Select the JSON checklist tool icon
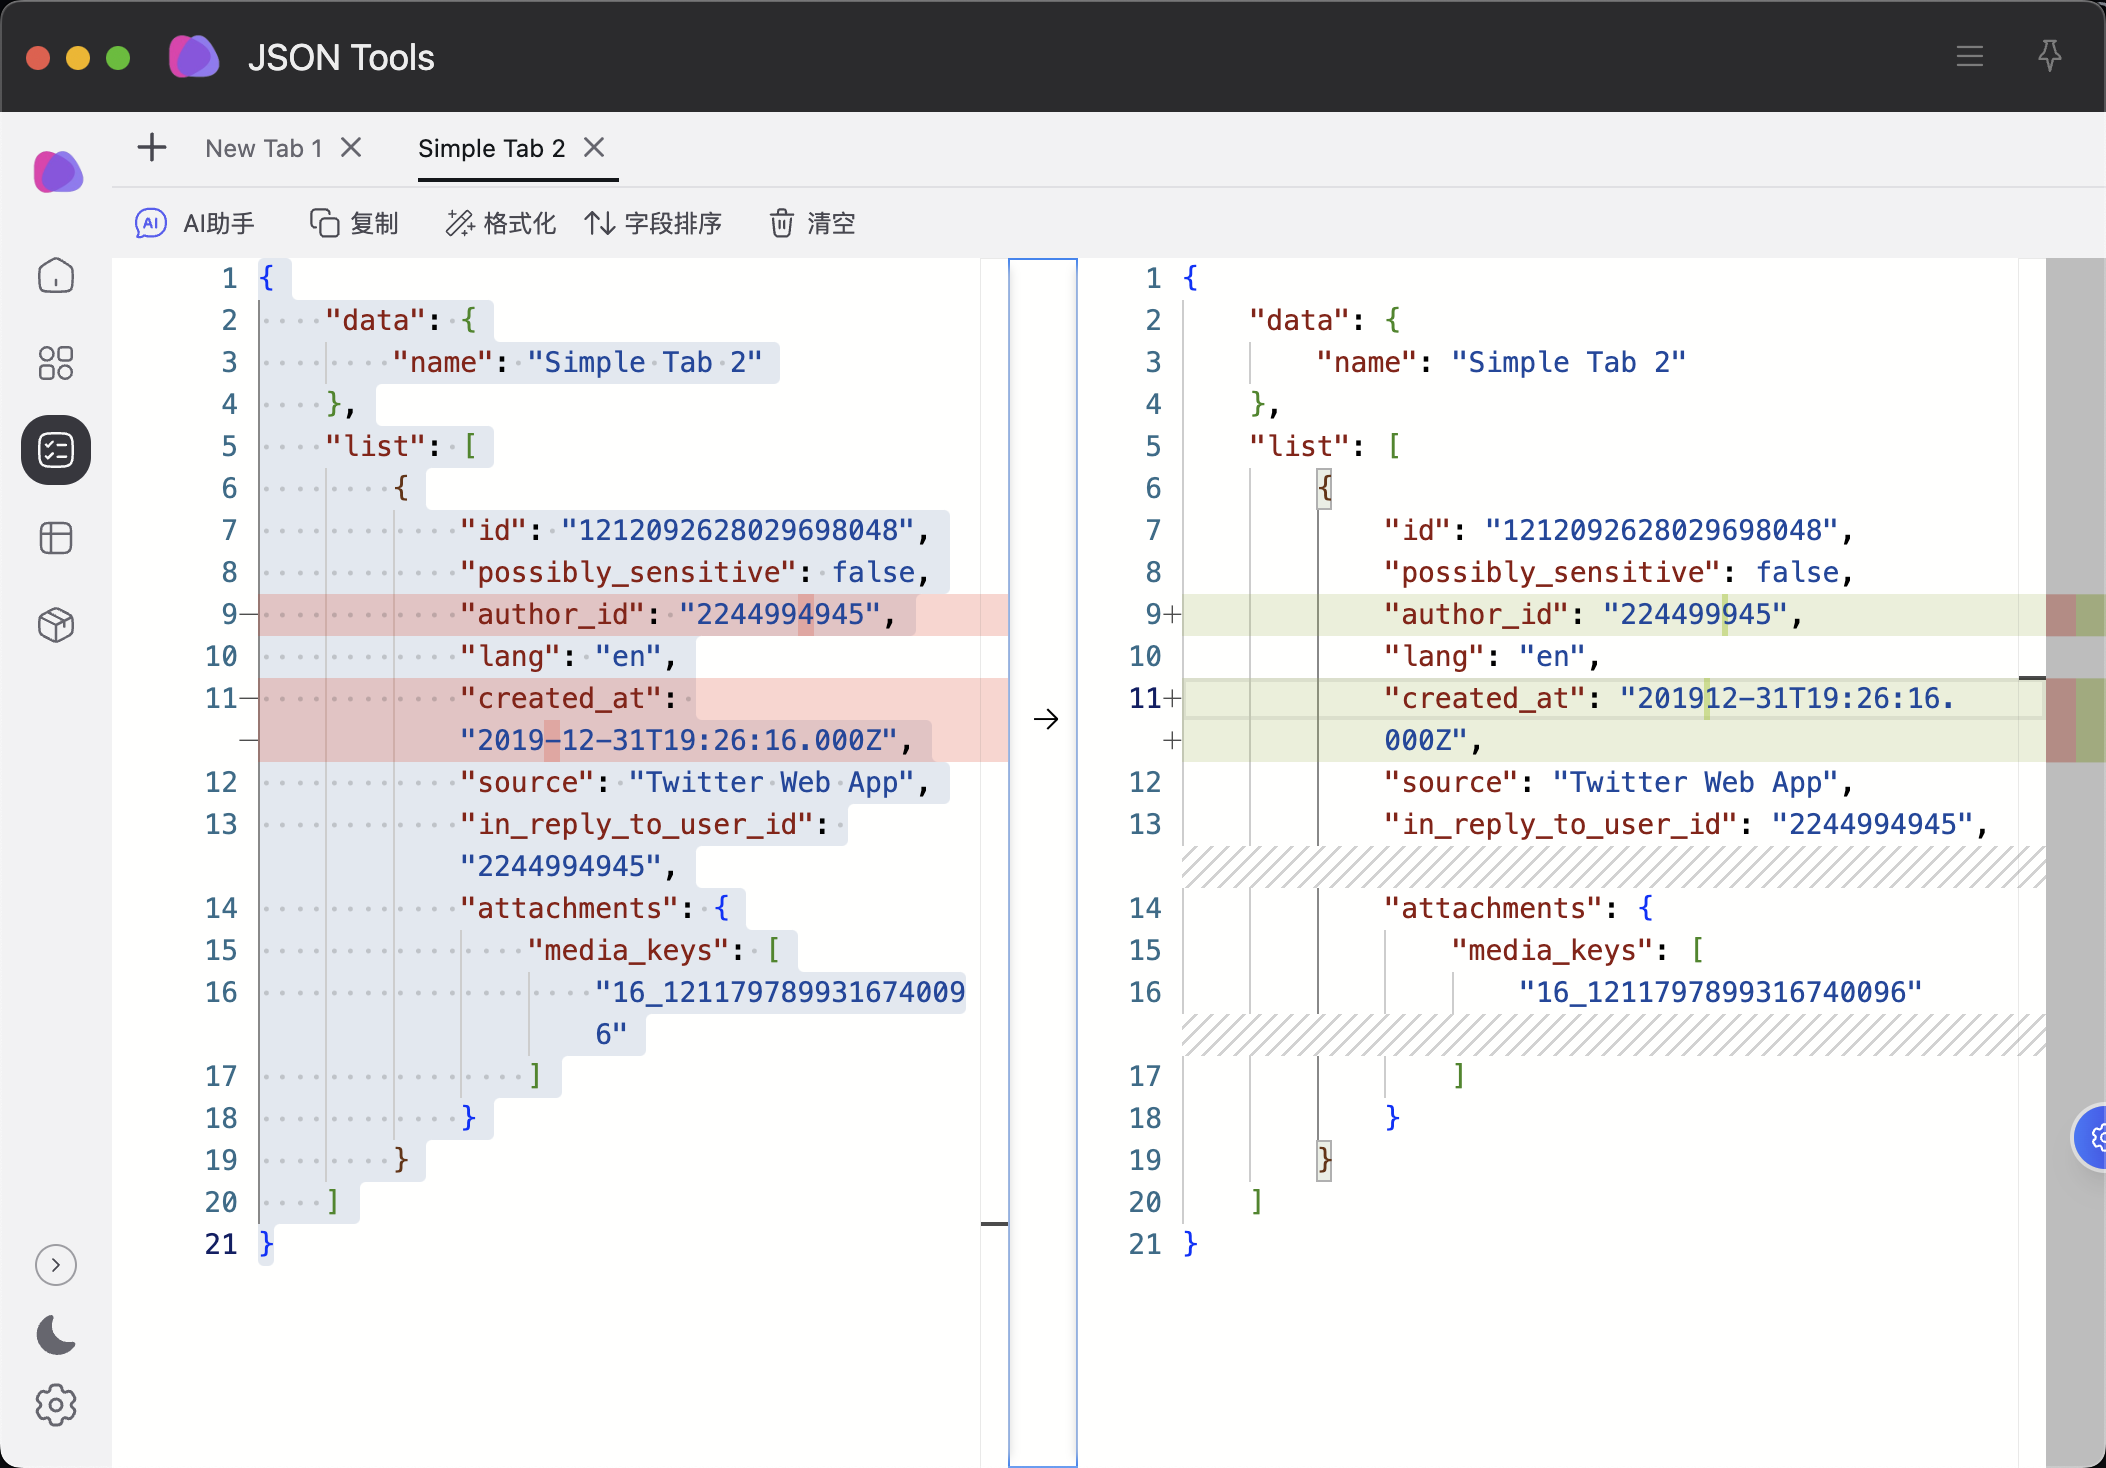This screenshot has height=1468, width=2106. (x=56, y=450)
